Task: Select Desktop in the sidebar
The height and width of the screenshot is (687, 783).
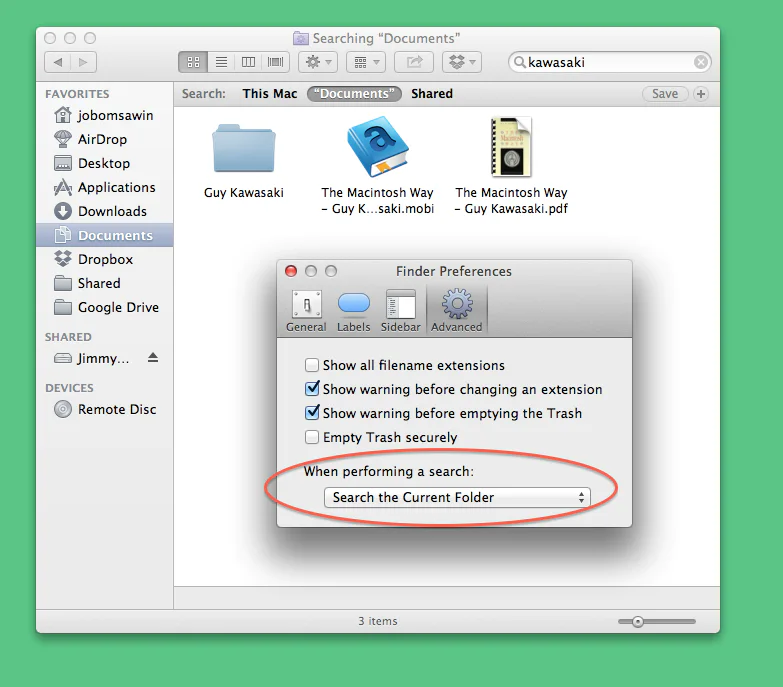Action: pyautogui.click(x=104, y=163)
